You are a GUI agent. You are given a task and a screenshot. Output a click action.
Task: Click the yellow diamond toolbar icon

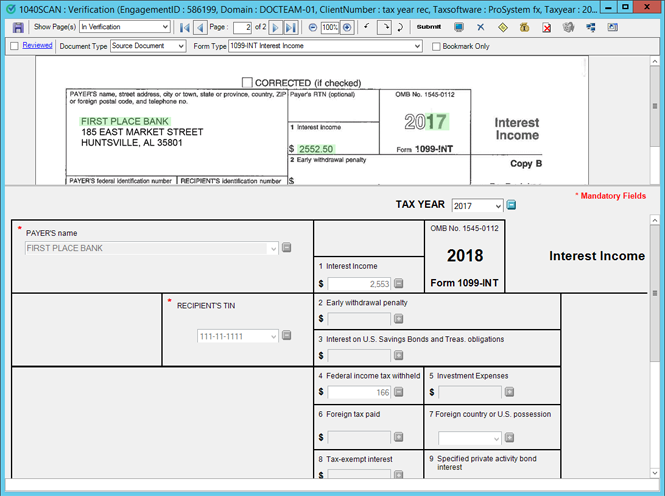tap(503, 28)
